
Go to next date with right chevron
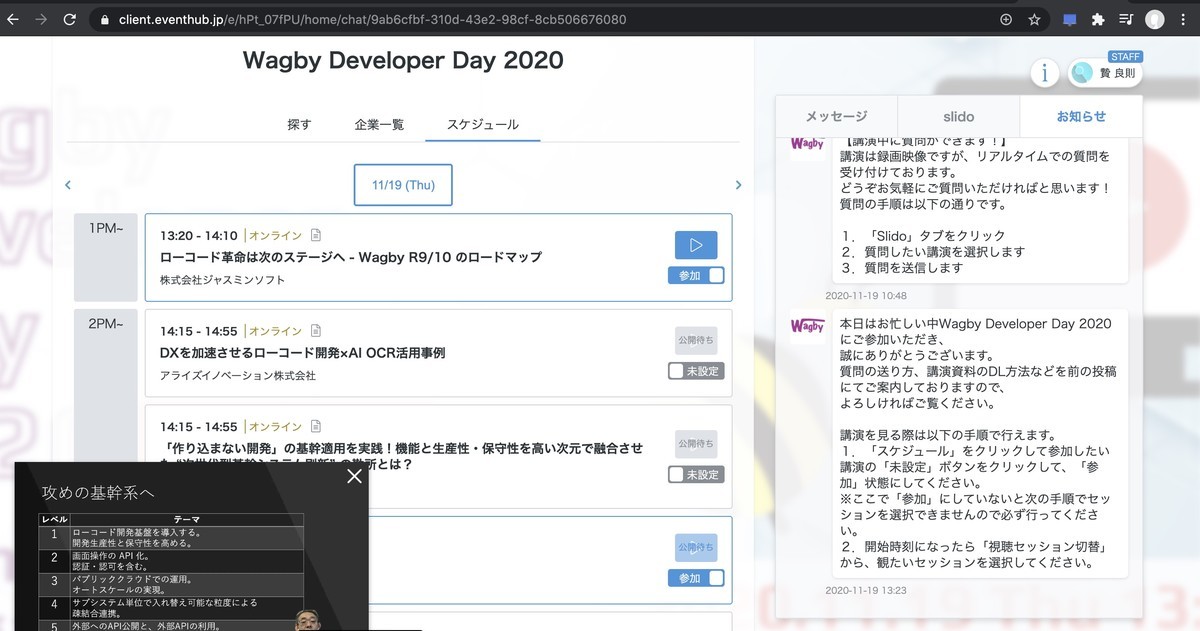[739, 185]
